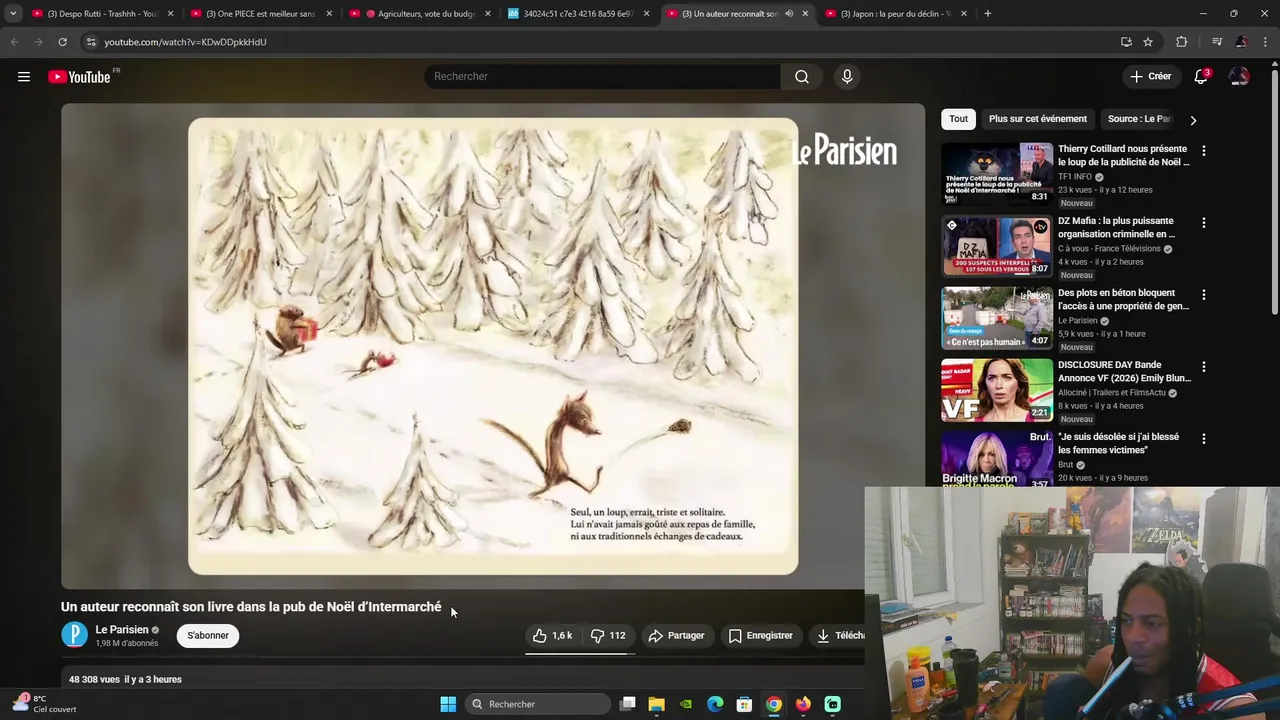
Task: Click the Windows taskbar Rechercher box
Action: pyautogui.click(x=537, y=704)
